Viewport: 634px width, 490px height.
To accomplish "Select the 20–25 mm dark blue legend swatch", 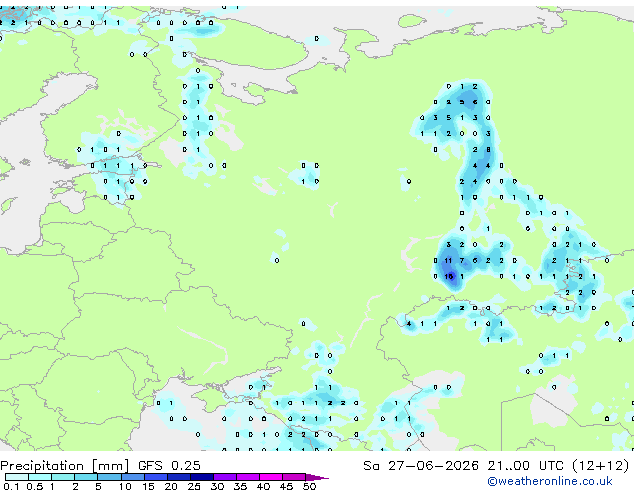I will [179, 477].
